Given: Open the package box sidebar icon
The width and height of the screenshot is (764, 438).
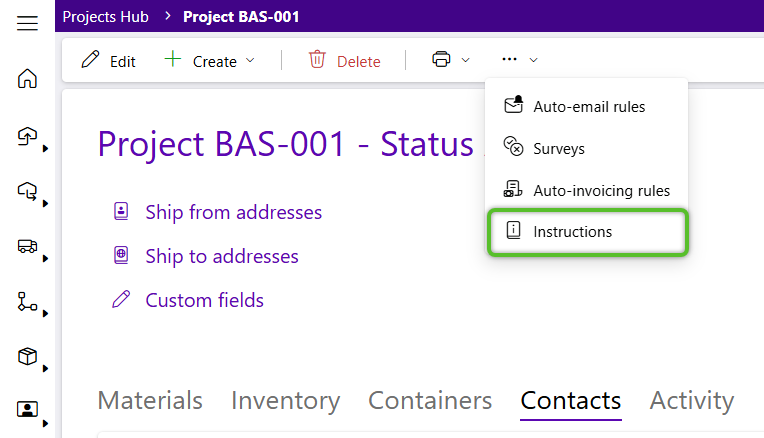Looking at the screenshot, I should tap(27, 356).
